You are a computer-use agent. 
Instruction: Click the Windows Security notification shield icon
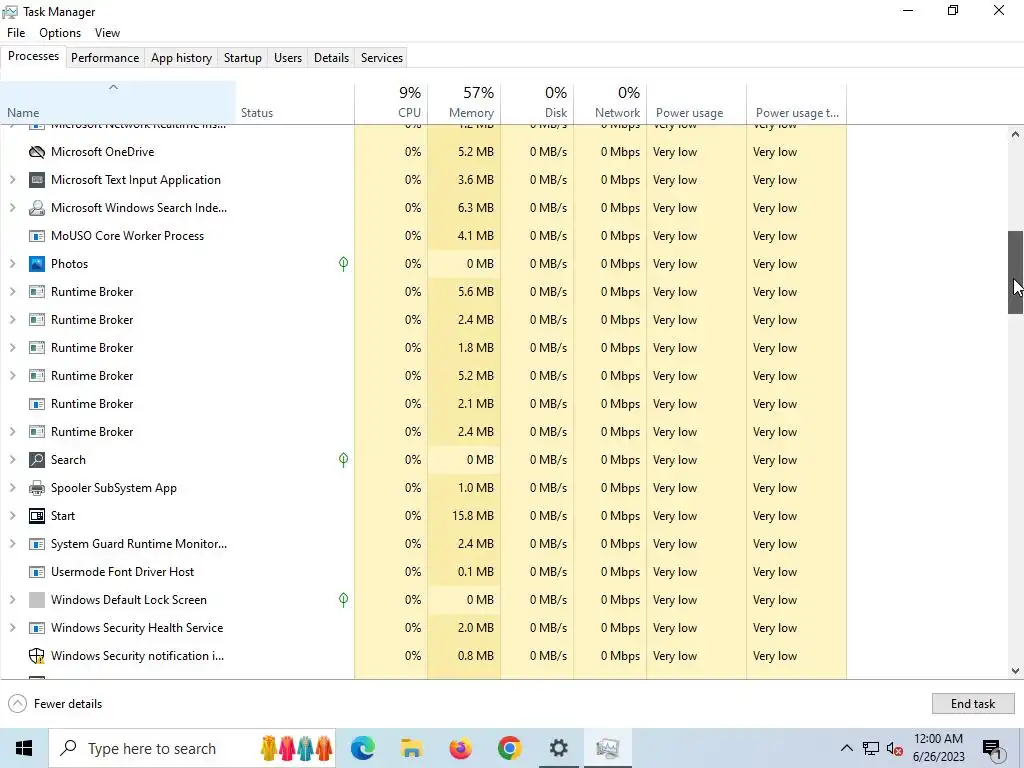tap(37, 656)
